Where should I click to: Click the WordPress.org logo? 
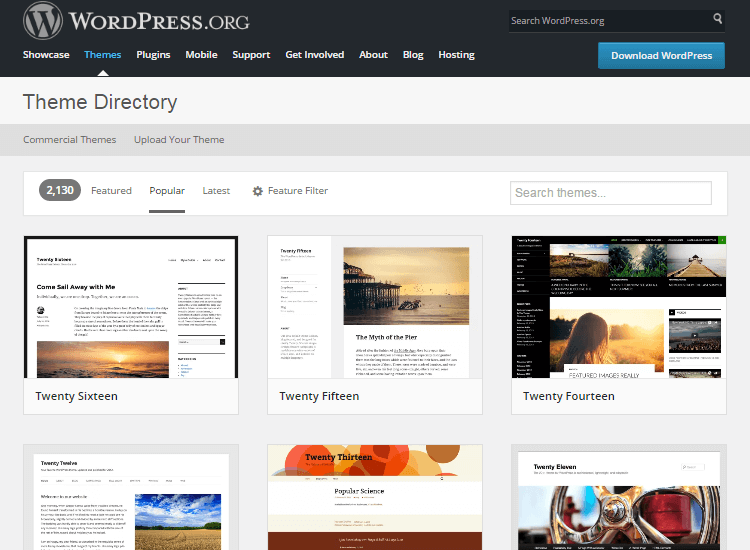click(137, 20)
